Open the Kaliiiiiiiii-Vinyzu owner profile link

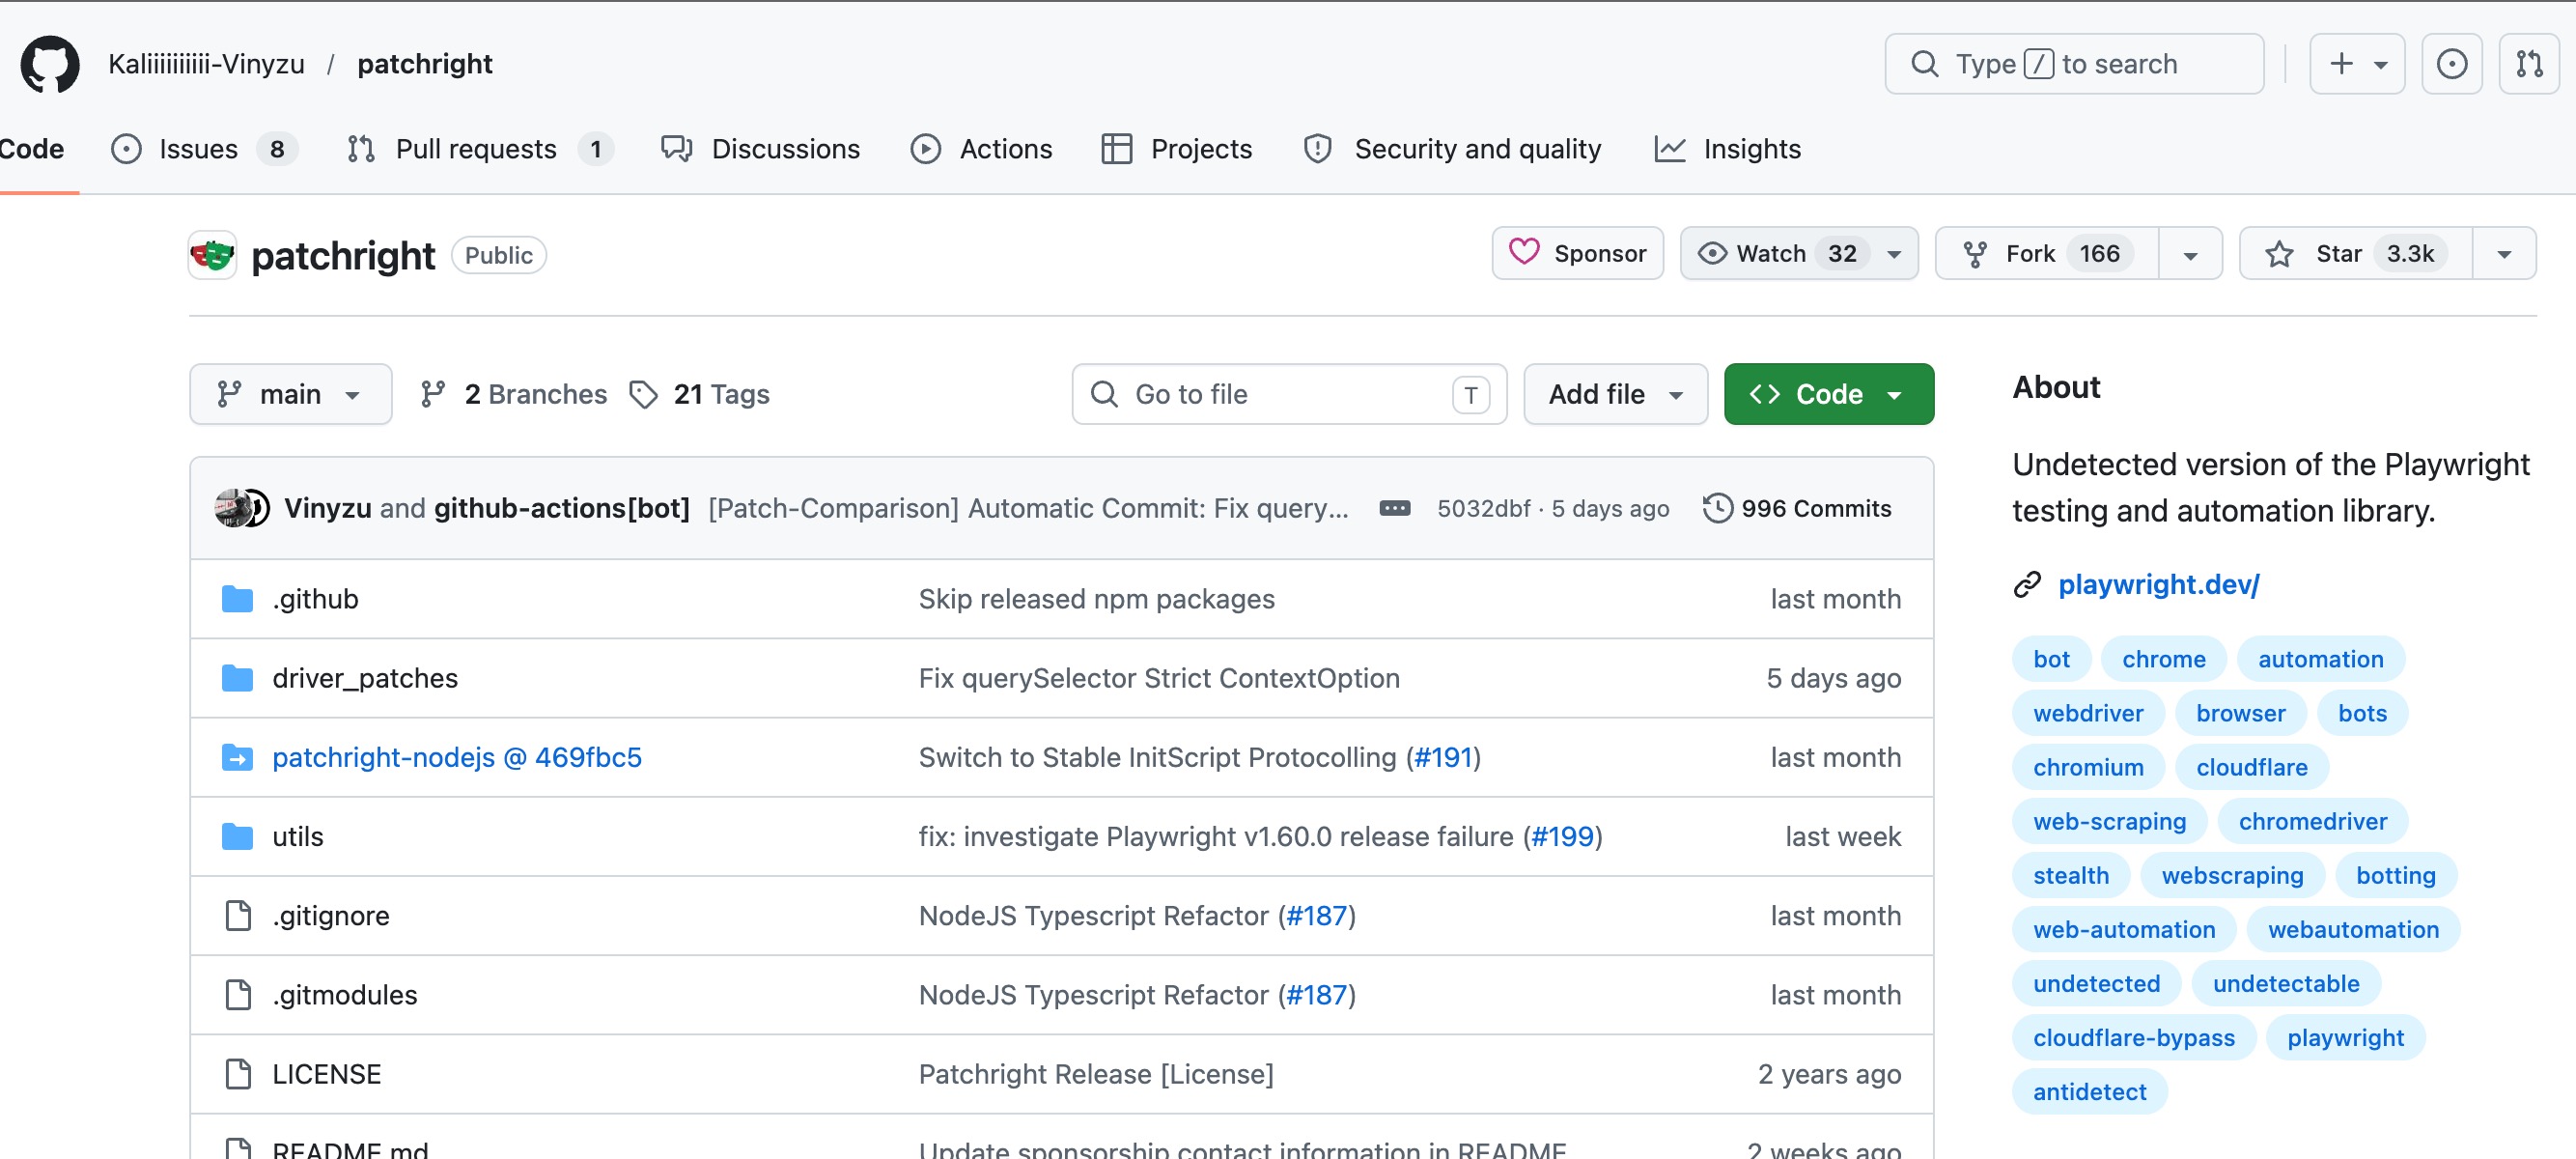point(206,64)
